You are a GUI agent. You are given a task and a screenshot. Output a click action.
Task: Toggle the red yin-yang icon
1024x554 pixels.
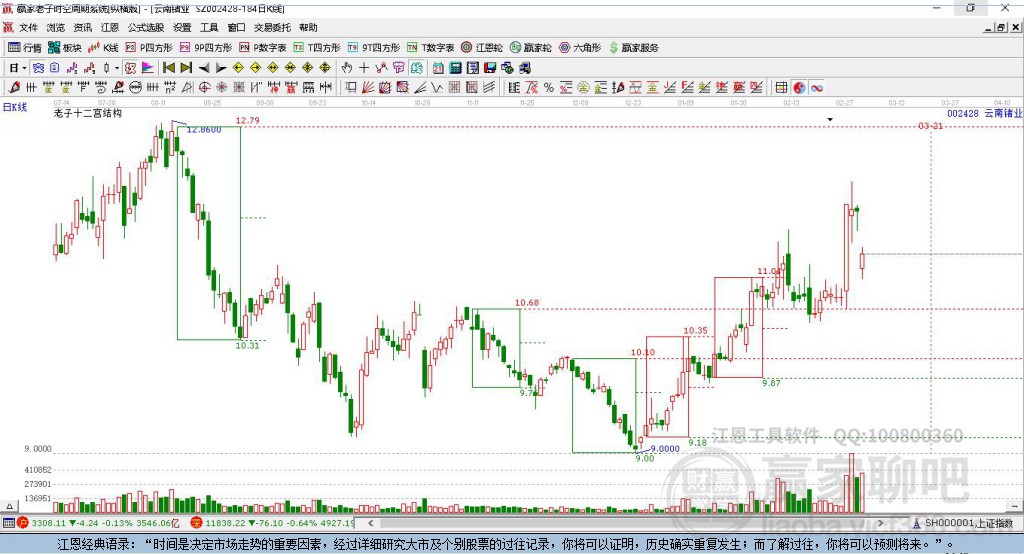click(x=799, y=88)
